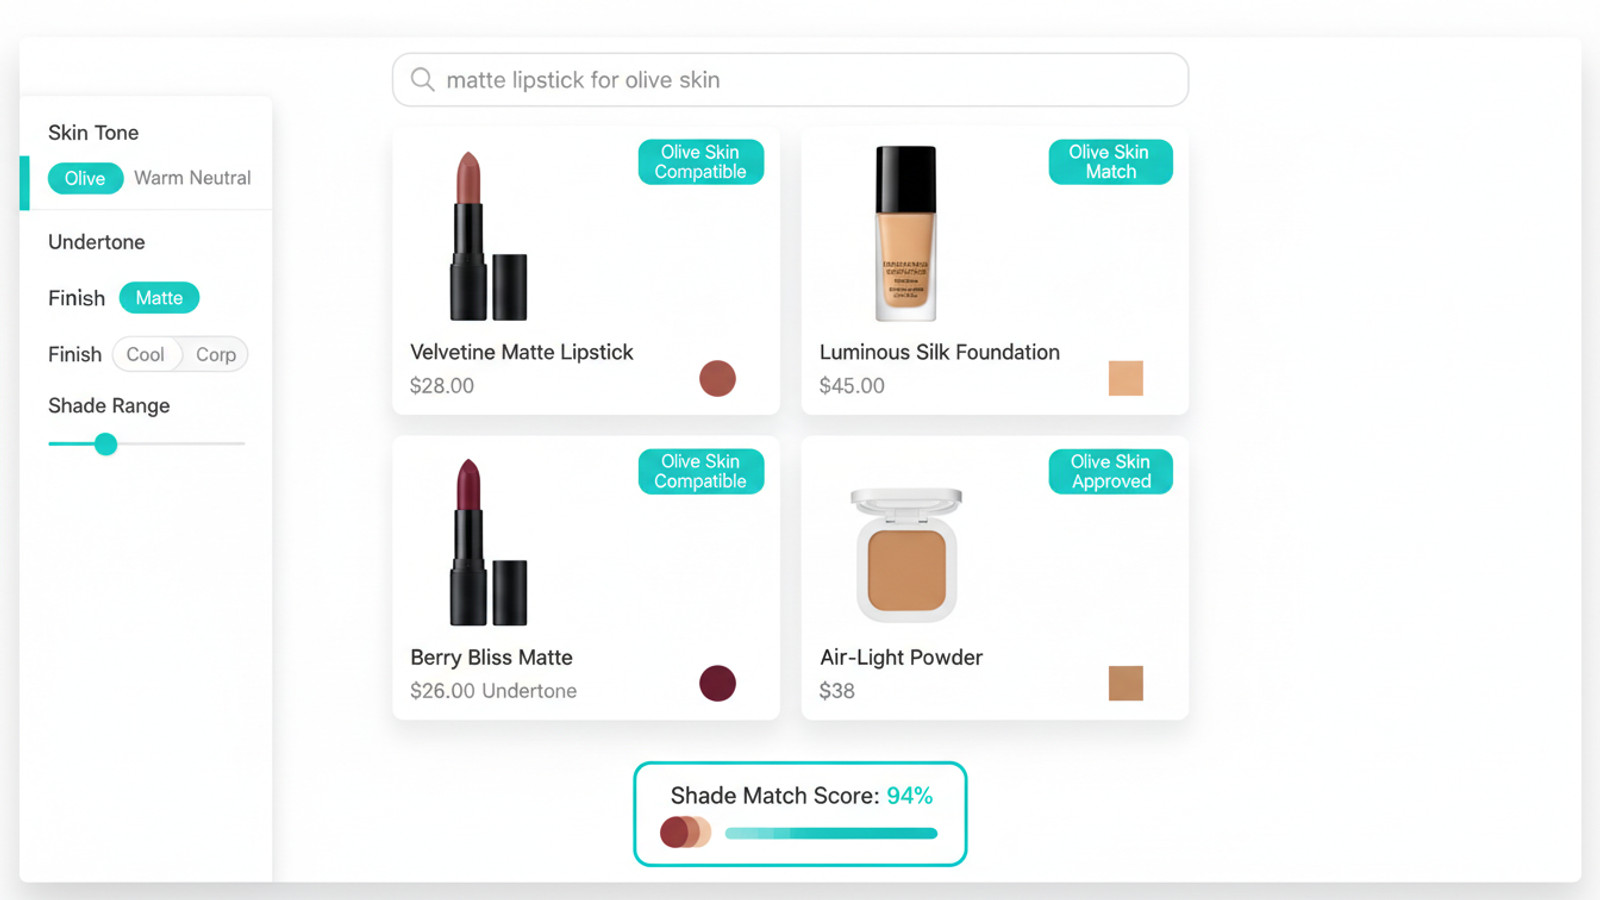Expand the Undertone filter section

pos(97,242)
